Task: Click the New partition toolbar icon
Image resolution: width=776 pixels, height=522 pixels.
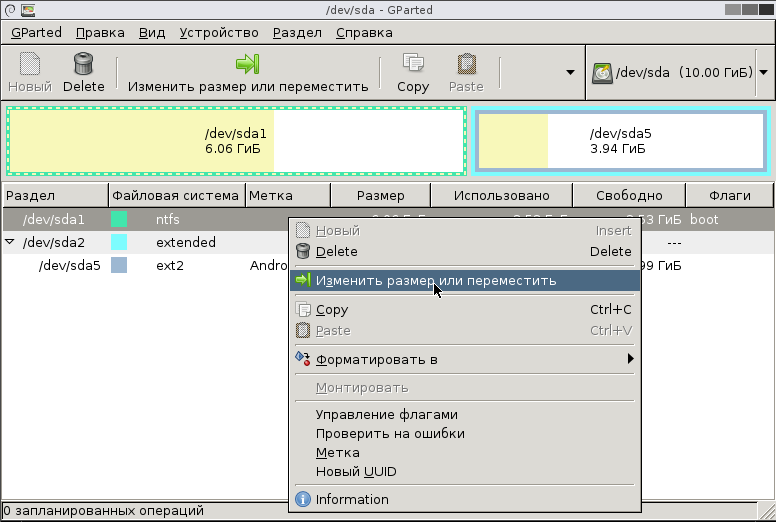Action: point(30,64)
